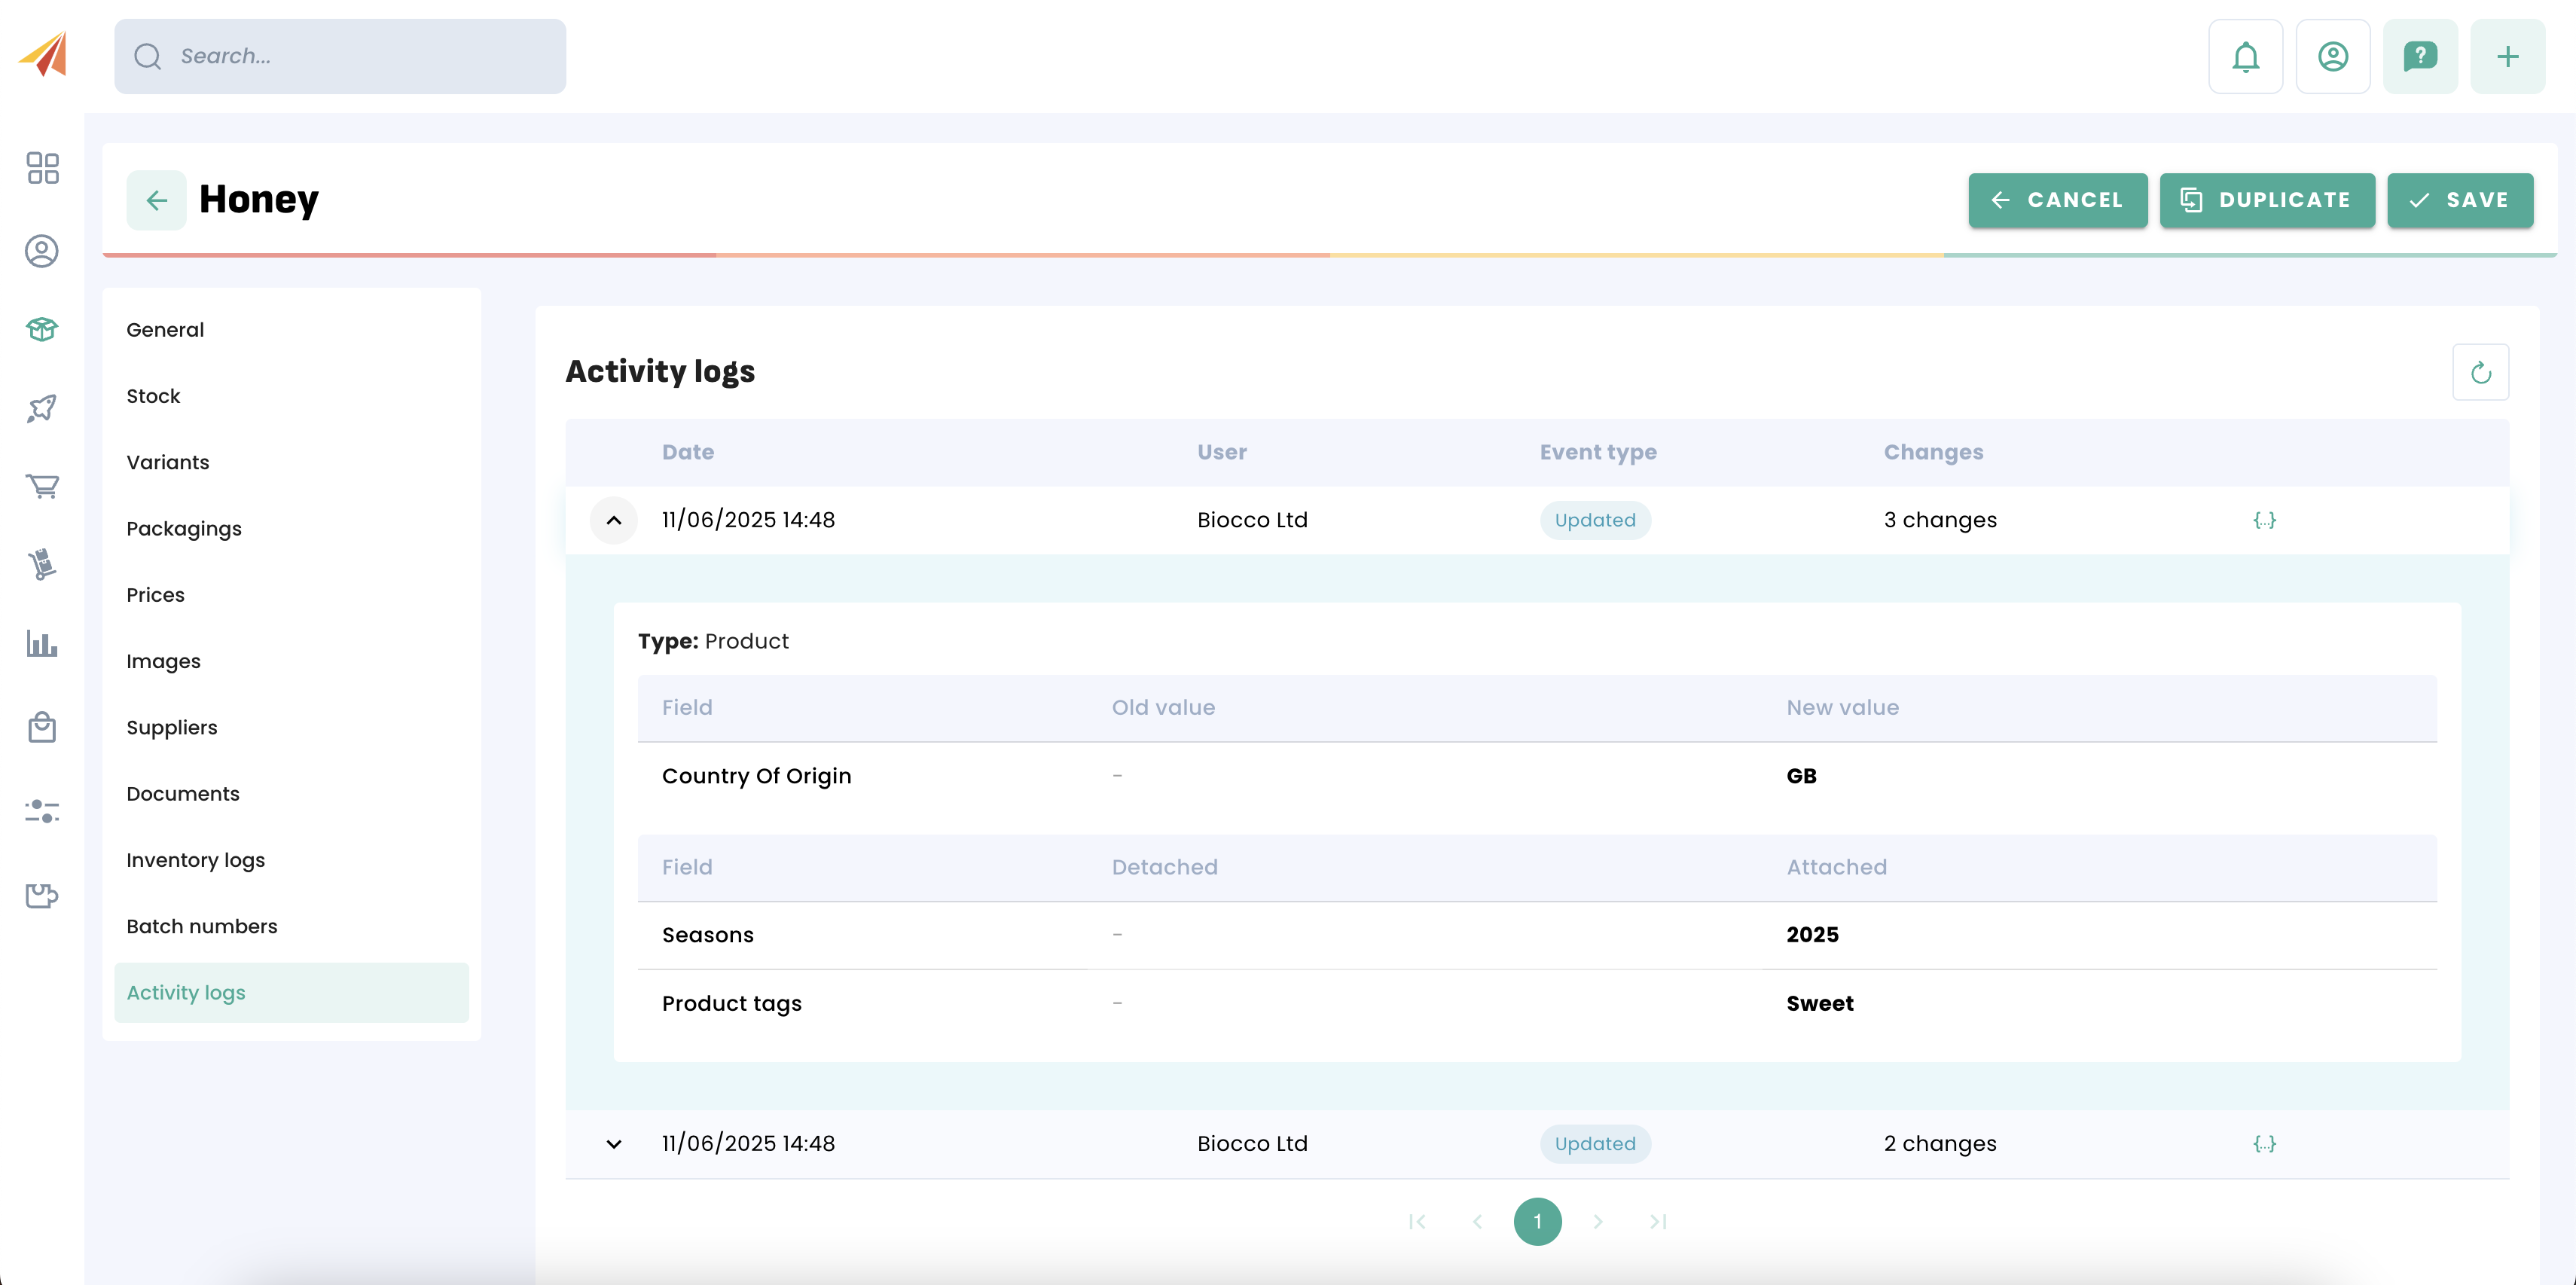The image size is (2576, 1285).
Task: Switch to the Variants section
Action: [x=168, y=462]
